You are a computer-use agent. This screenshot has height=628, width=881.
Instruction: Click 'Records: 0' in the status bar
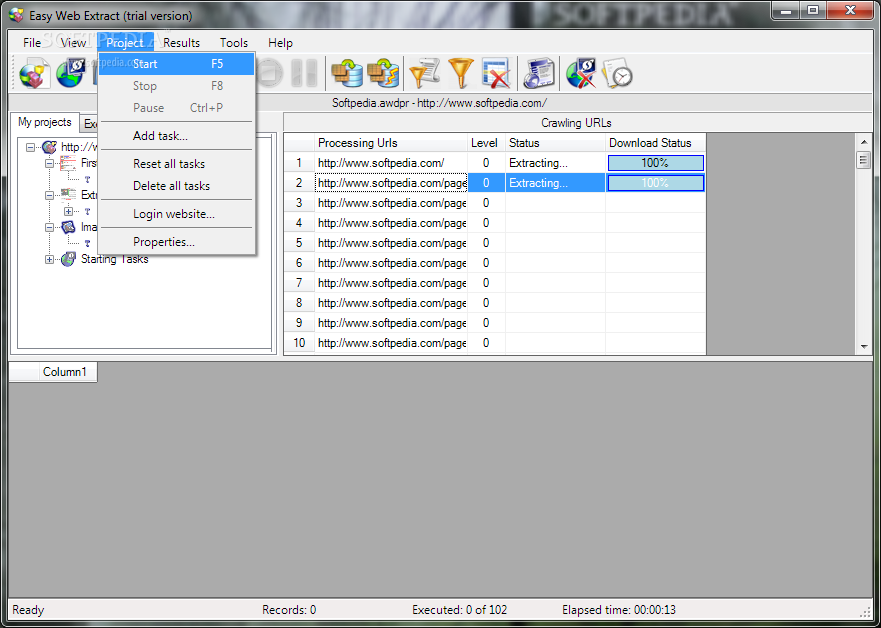(x=289, y=610)
